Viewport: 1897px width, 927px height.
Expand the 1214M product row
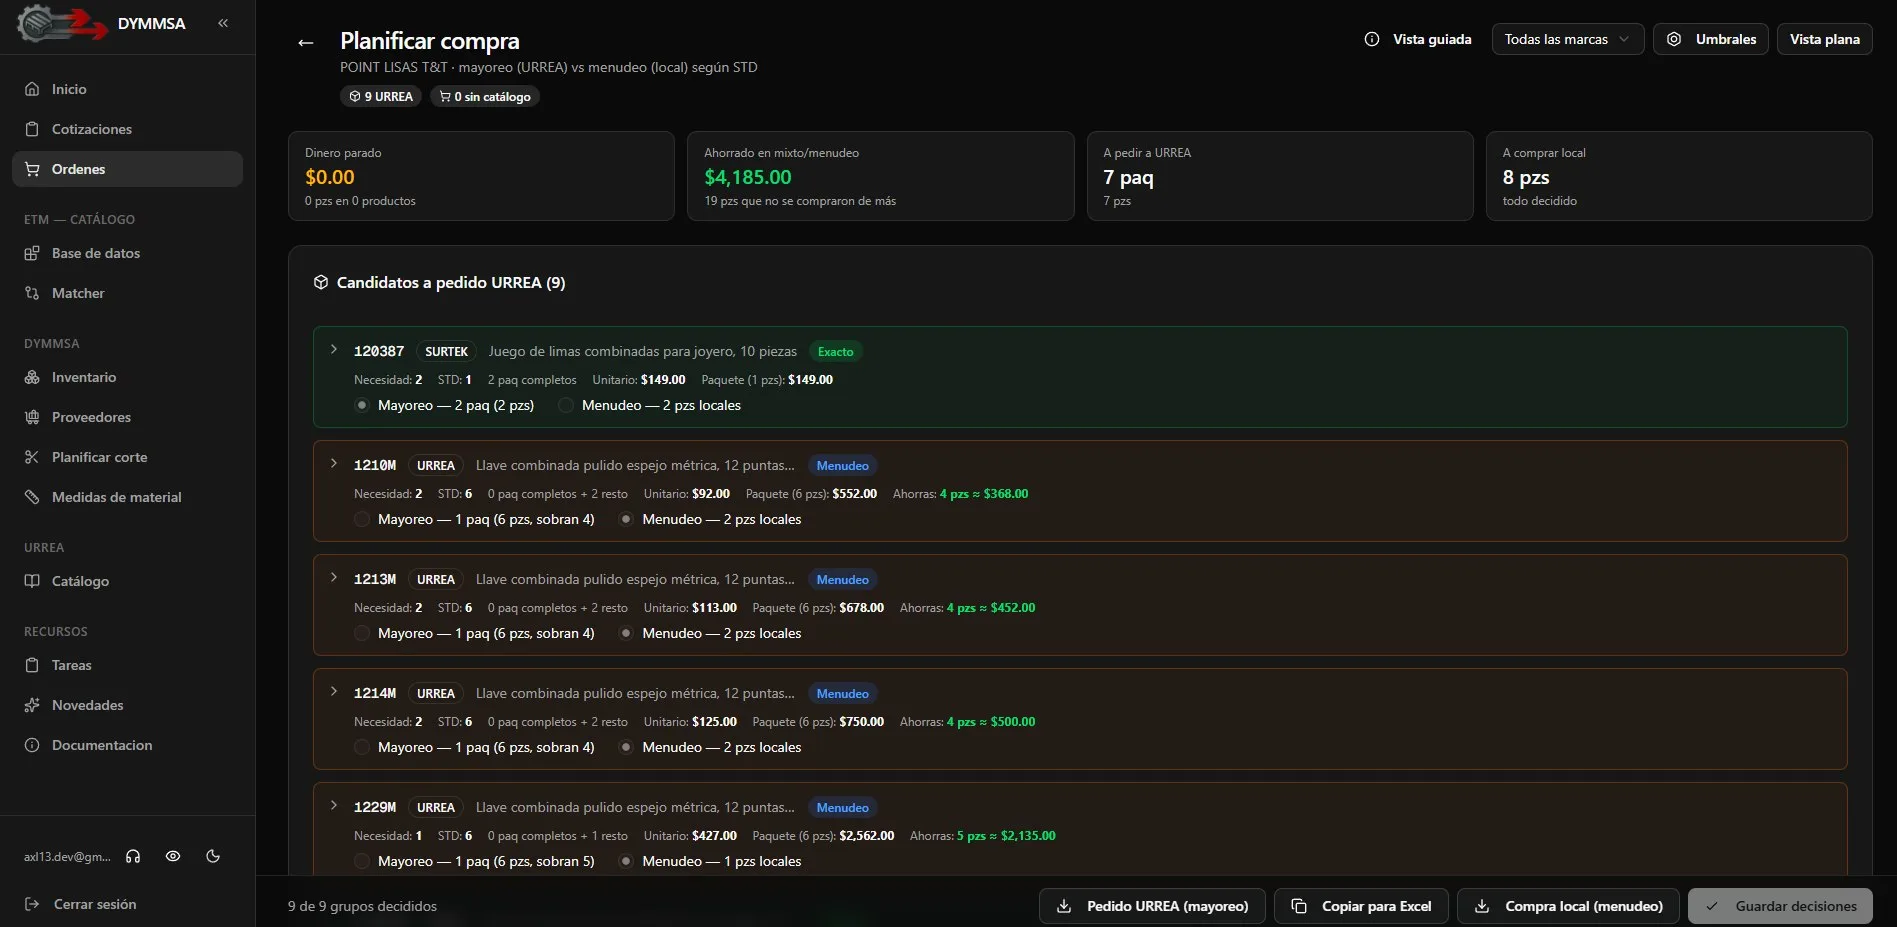click(x=334, y=691)
